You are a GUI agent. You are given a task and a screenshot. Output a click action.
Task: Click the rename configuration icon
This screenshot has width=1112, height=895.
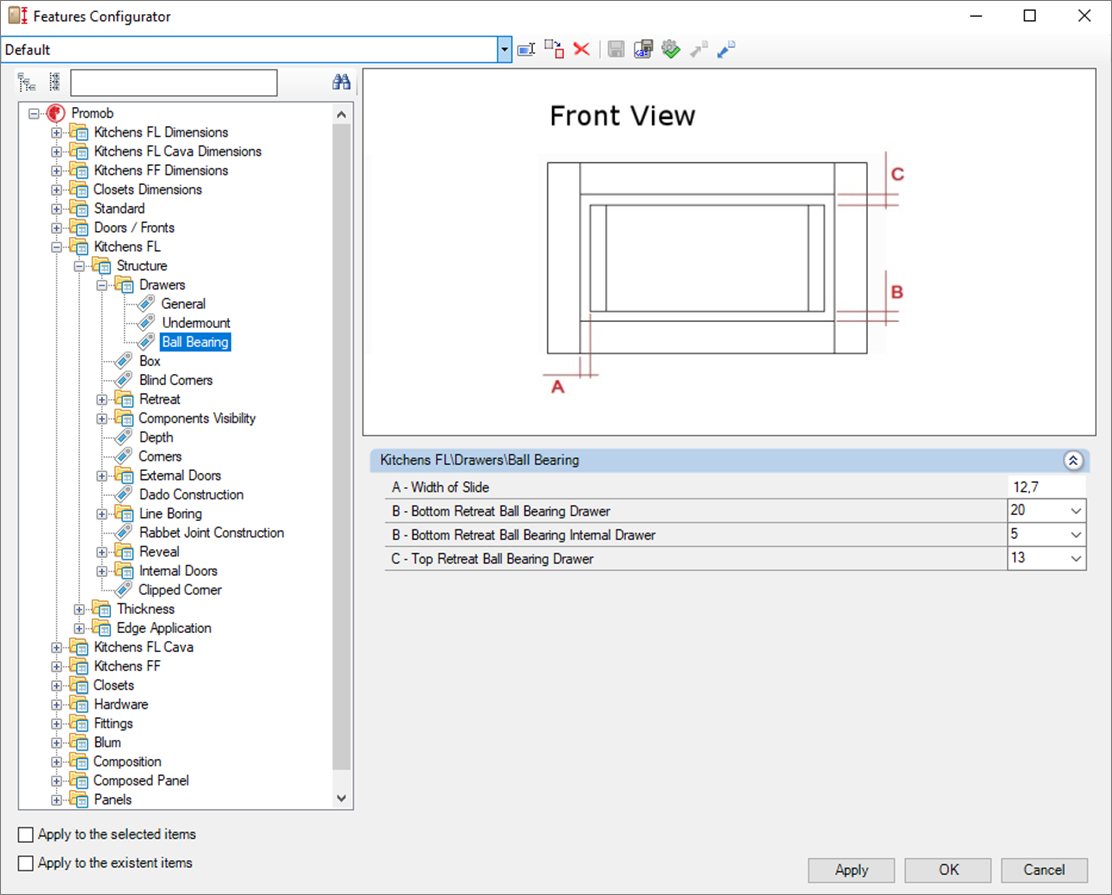point(527,49)
